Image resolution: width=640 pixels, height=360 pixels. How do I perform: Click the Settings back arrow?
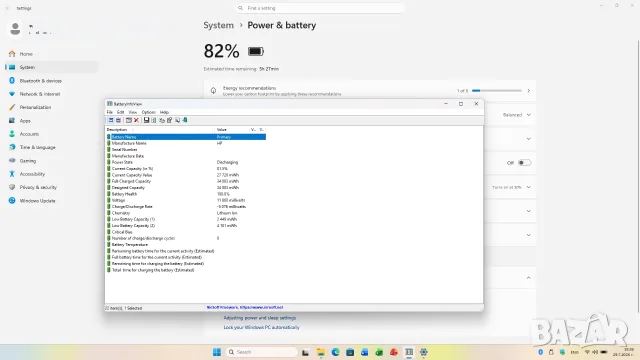pos(7,8)
